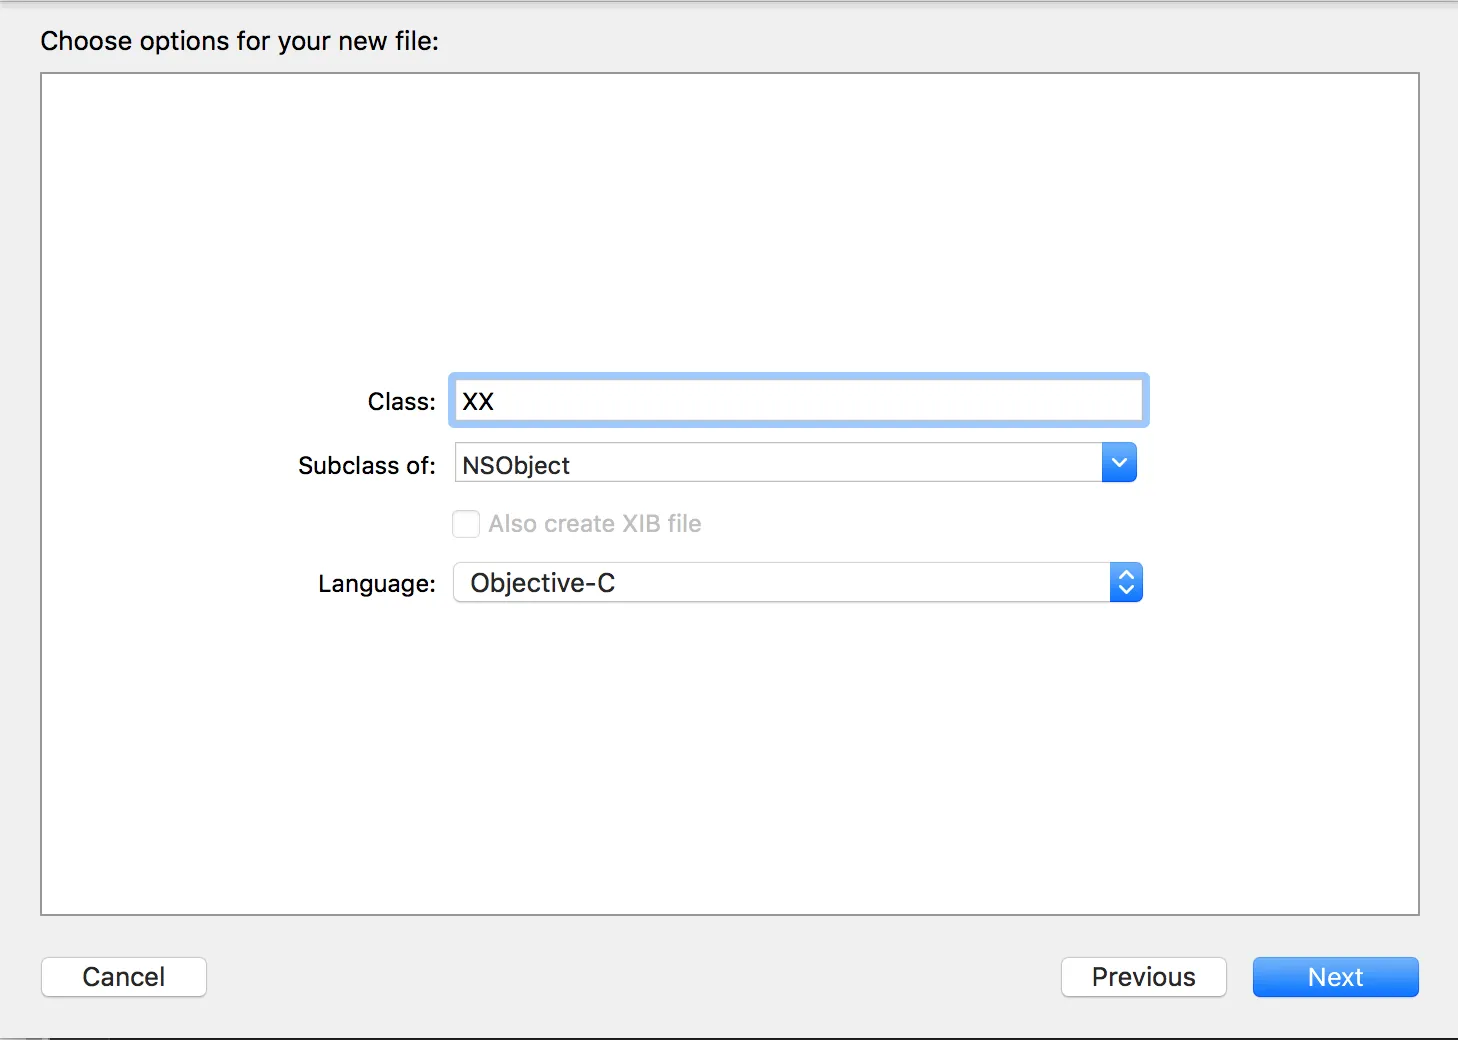Open the Language popup showing Objective-C
This screenshot has width=1458, height=1040.
point(780,582)
